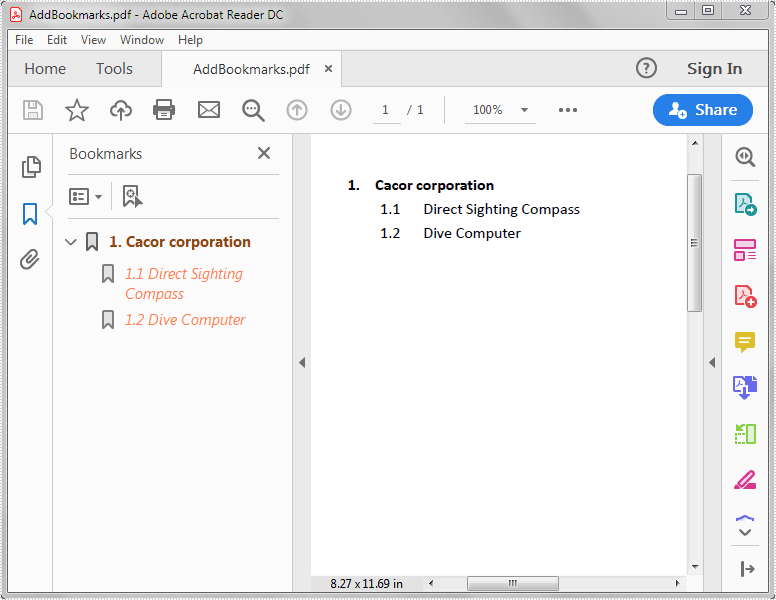Open the Help menu
The width and height of the screenshot is (776, 600).
click(x=190, y=40)
